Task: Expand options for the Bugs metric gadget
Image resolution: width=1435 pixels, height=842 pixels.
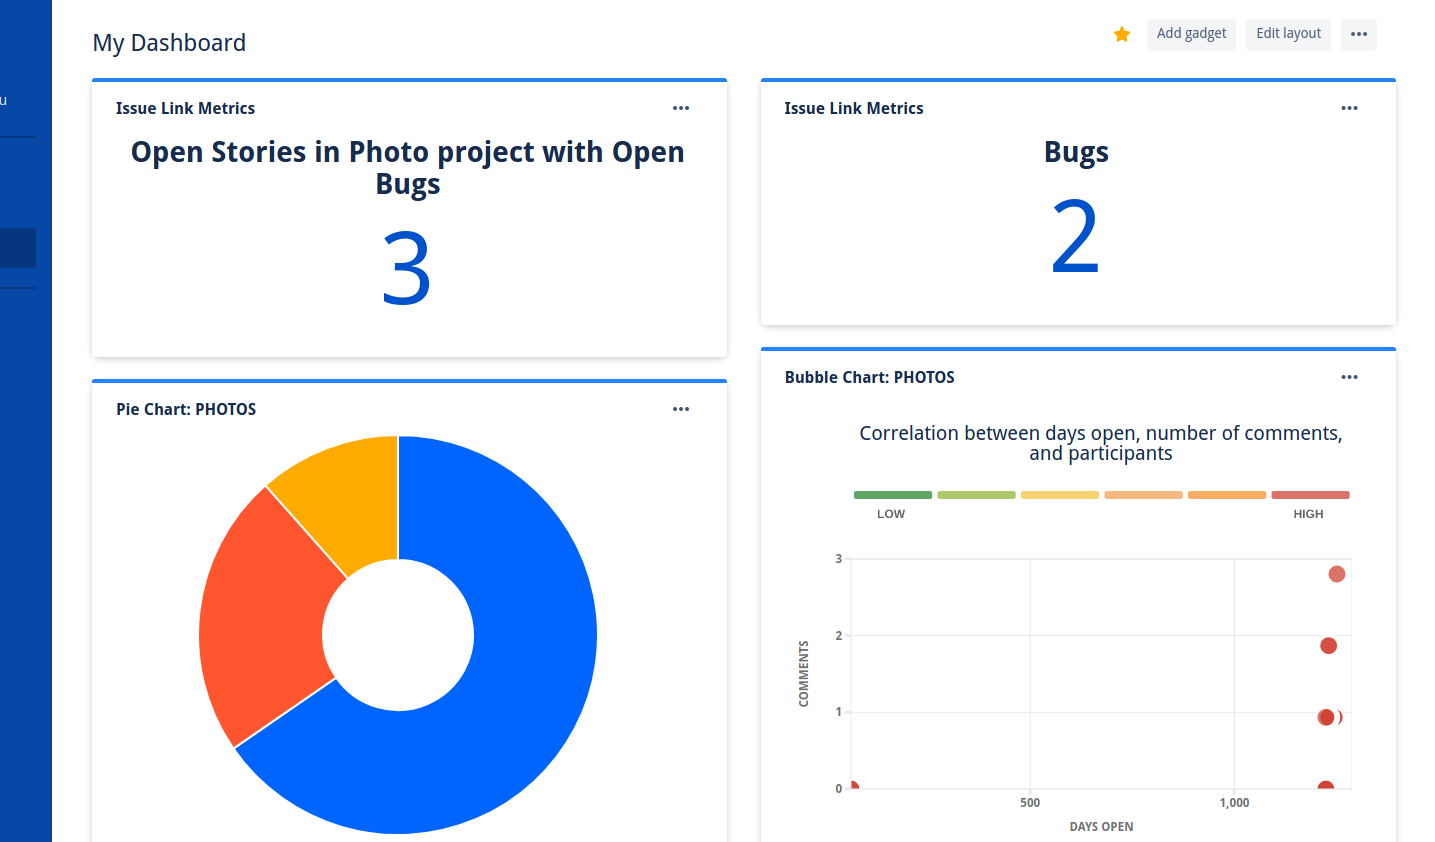Action: (1349, 108)
